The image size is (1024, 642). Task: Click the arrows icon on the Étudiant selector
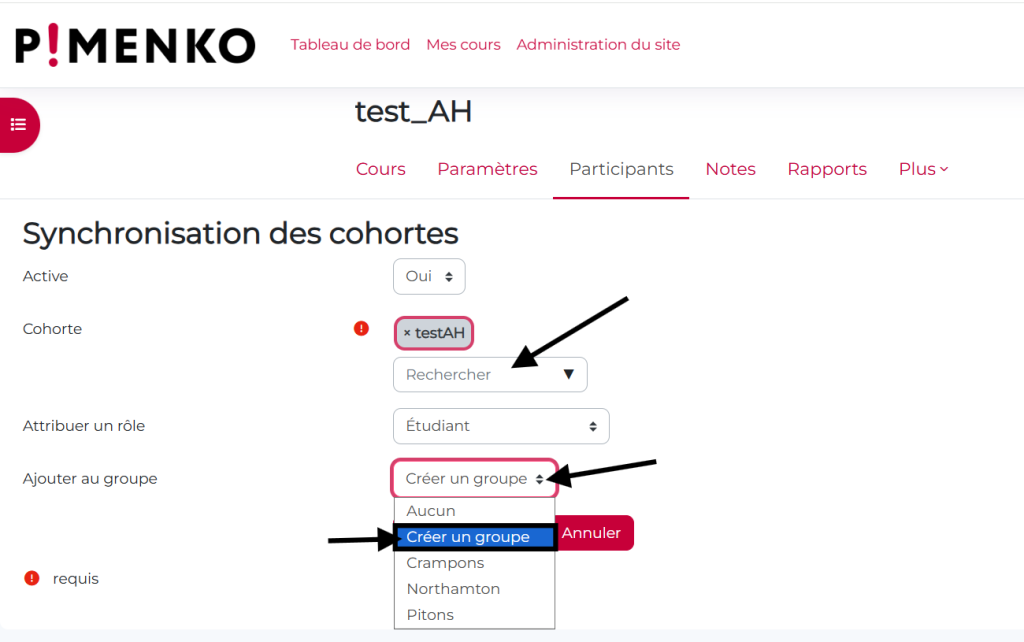tap(594, 426)
